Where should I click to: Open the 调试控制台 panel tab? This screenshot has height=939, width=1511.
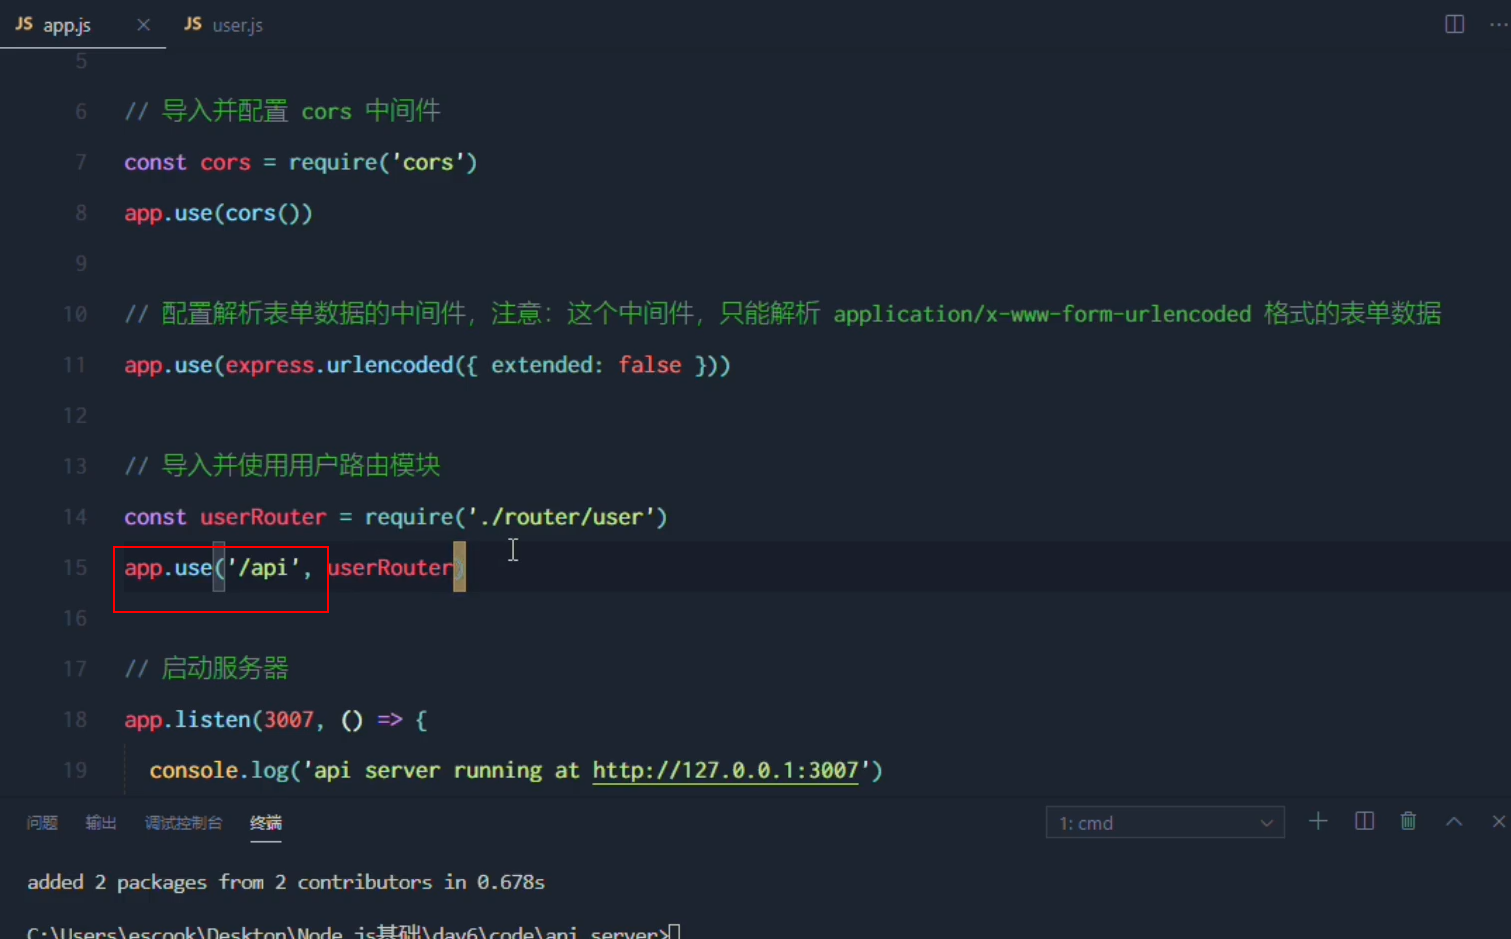point(183,823)
